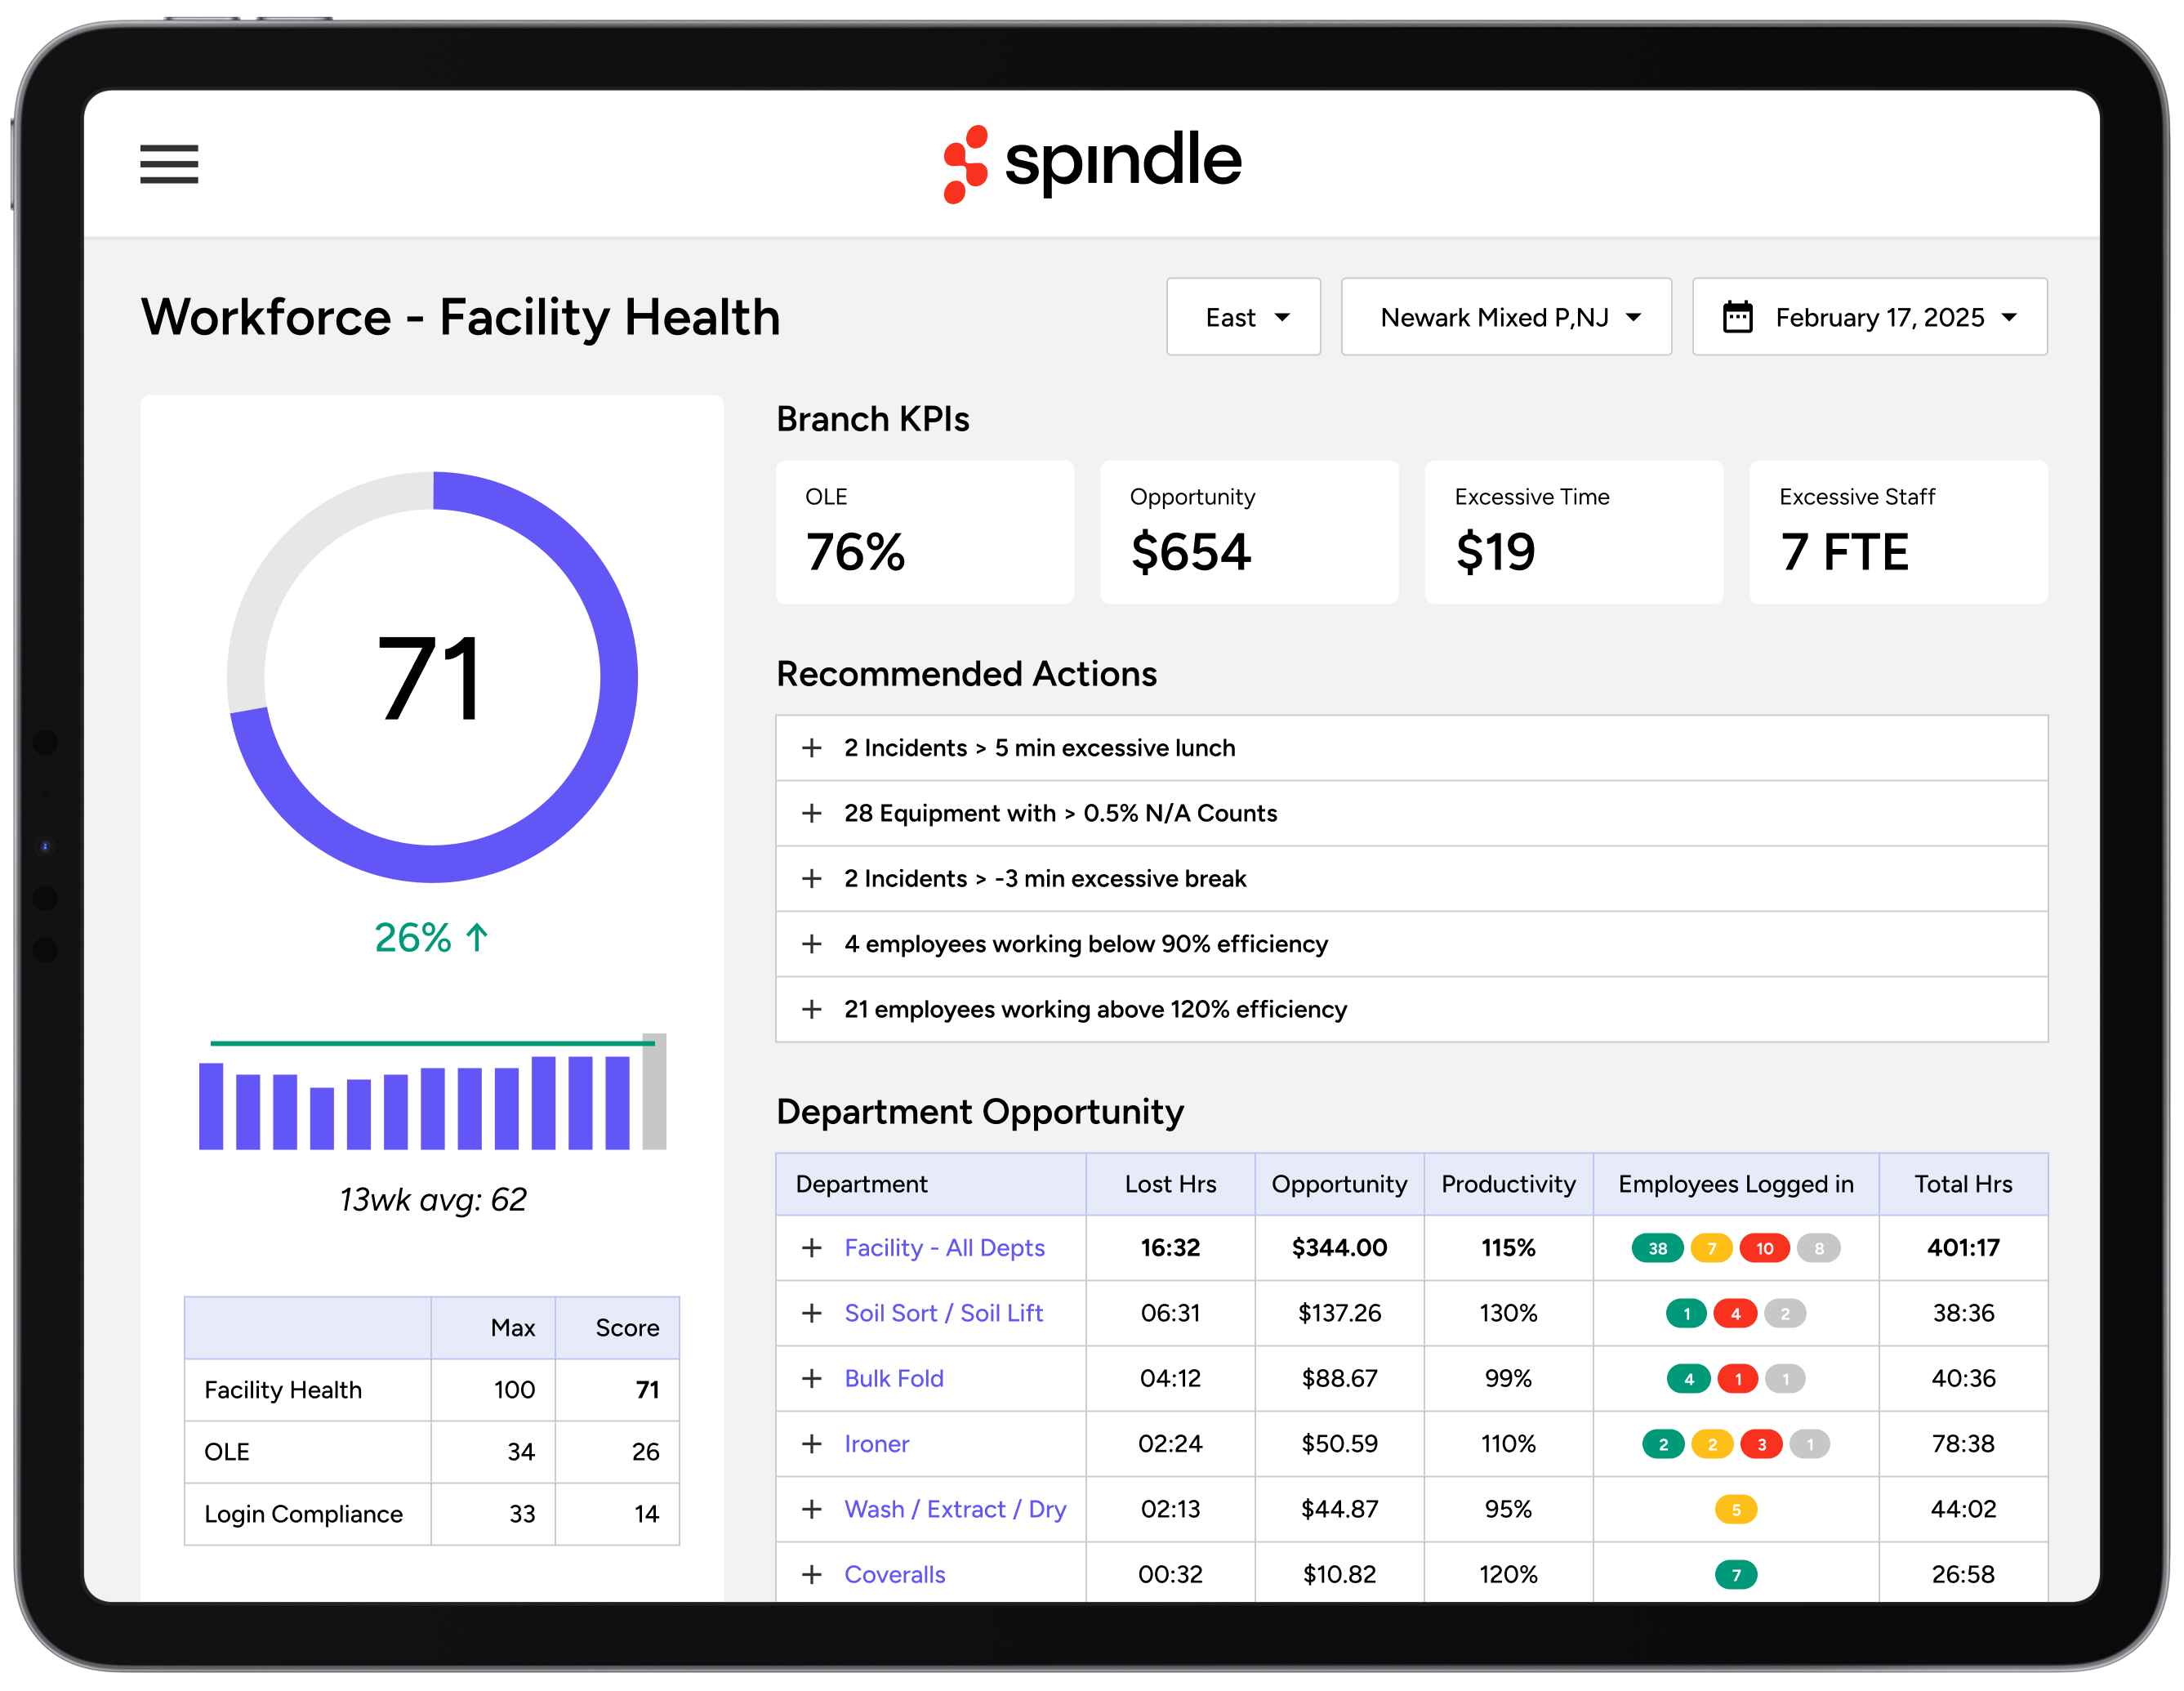This screenshot has height=1691, width=2184.
Task: Open the East region dropdown
Action: (1243, 317)
